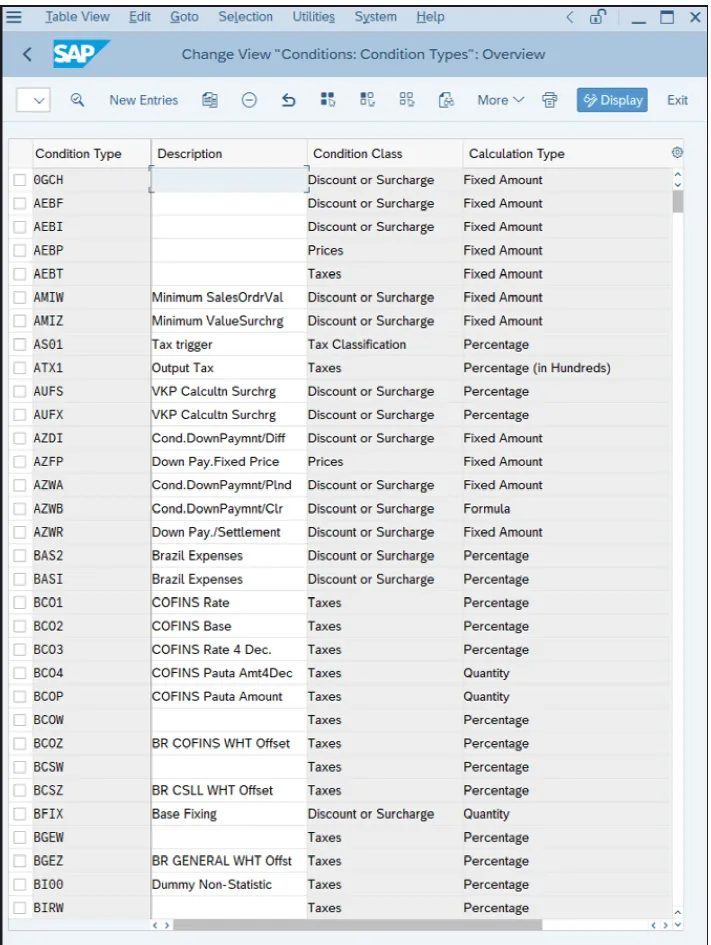
Task: Click 'BR CSLL WHT Offset' description cell
Action: point(229,790)
